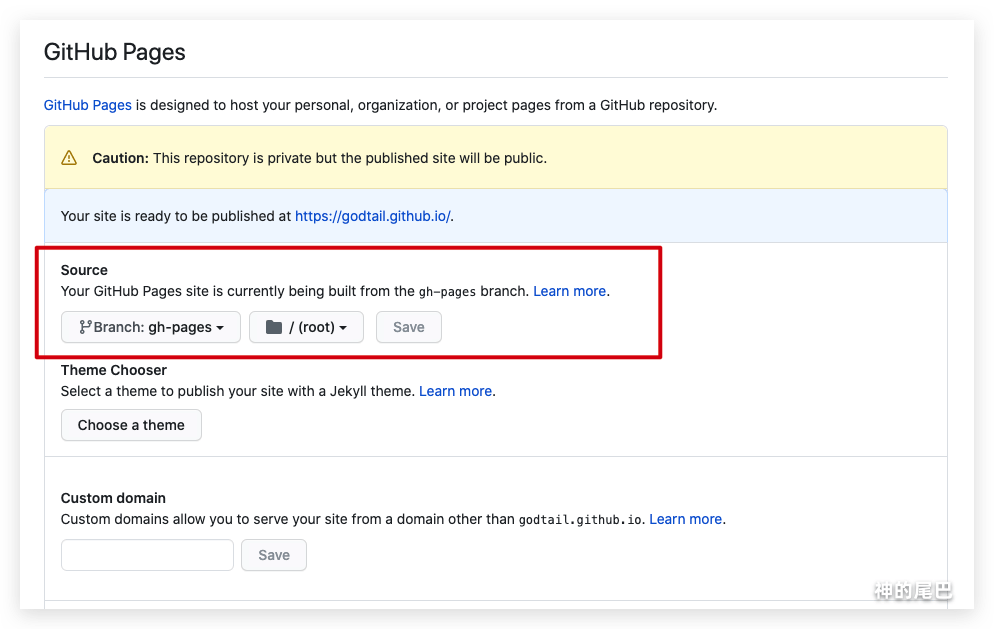Click the folder icon on root selector
994x629 pixels.
click(x=274, y=327)
